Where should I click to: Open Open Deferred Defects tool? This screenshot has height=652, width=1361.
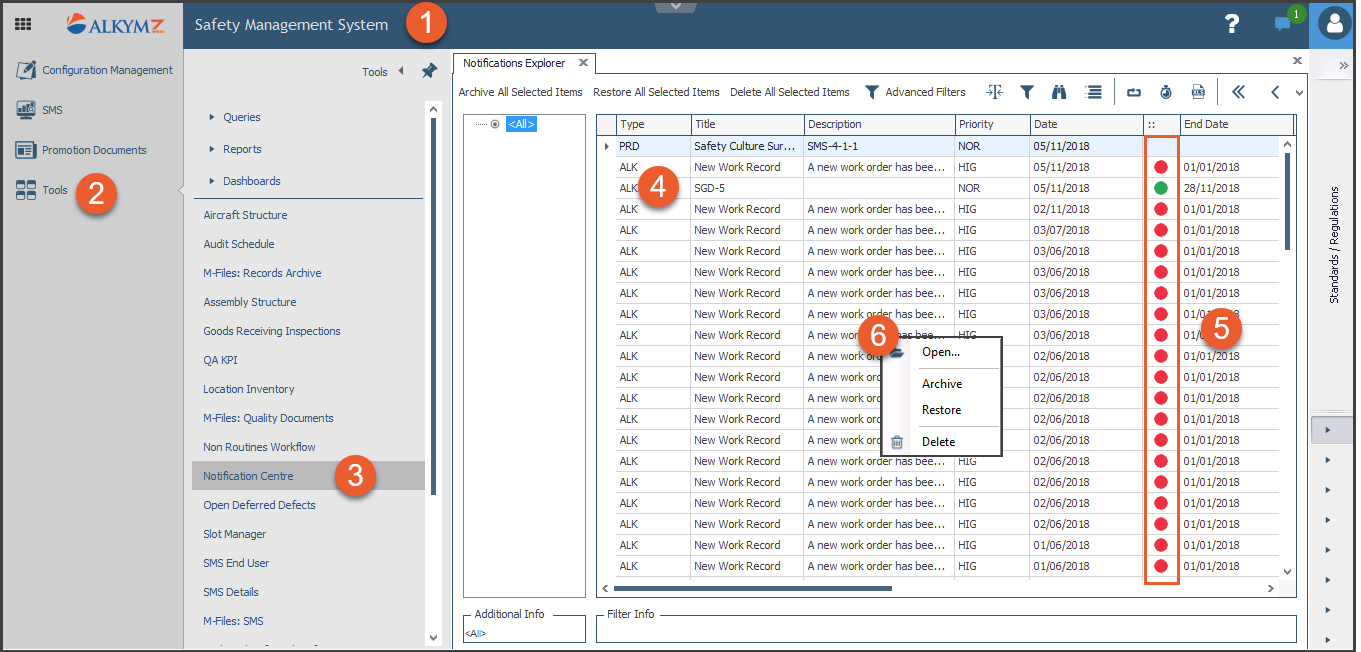point(259,505)
